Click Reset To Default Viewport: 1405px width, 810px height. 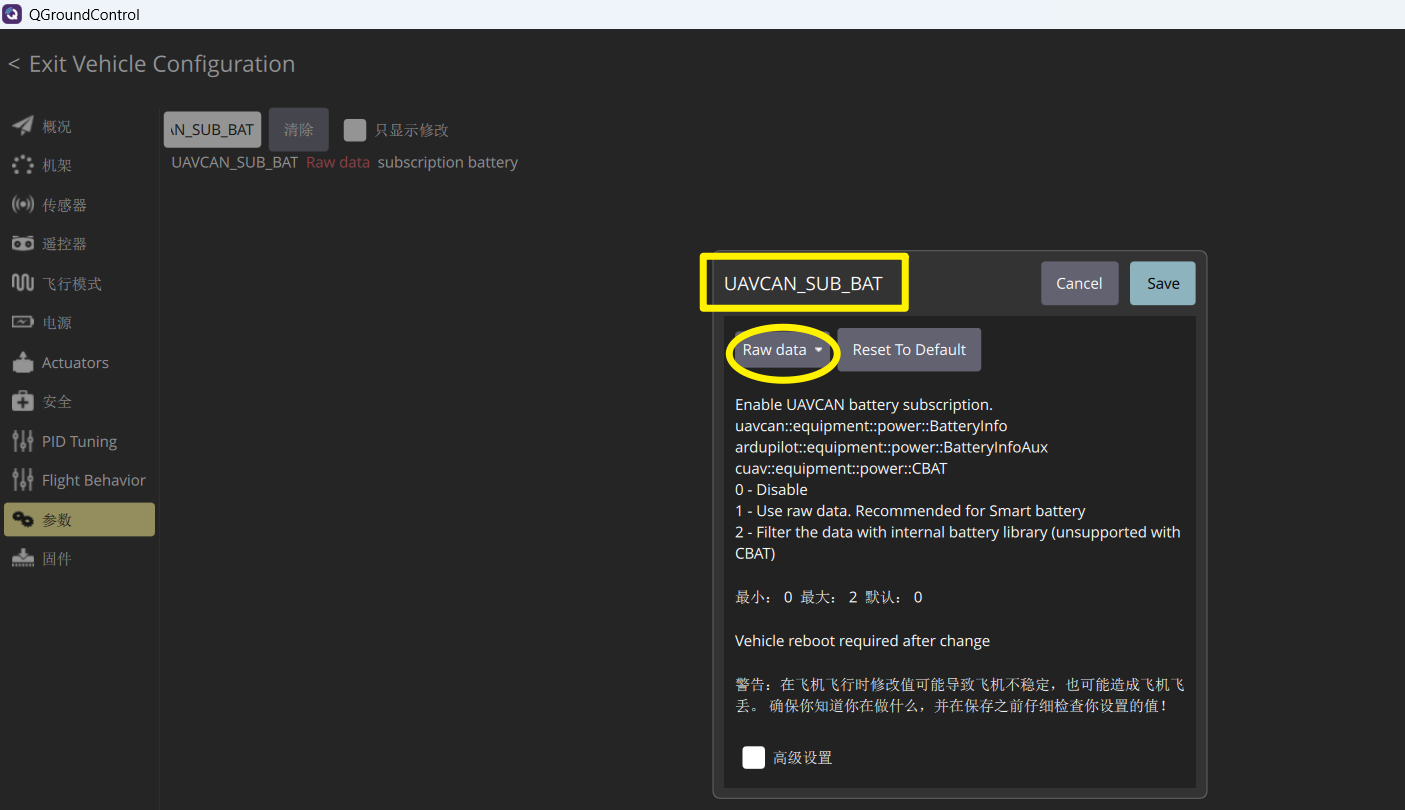click(909, 350)
